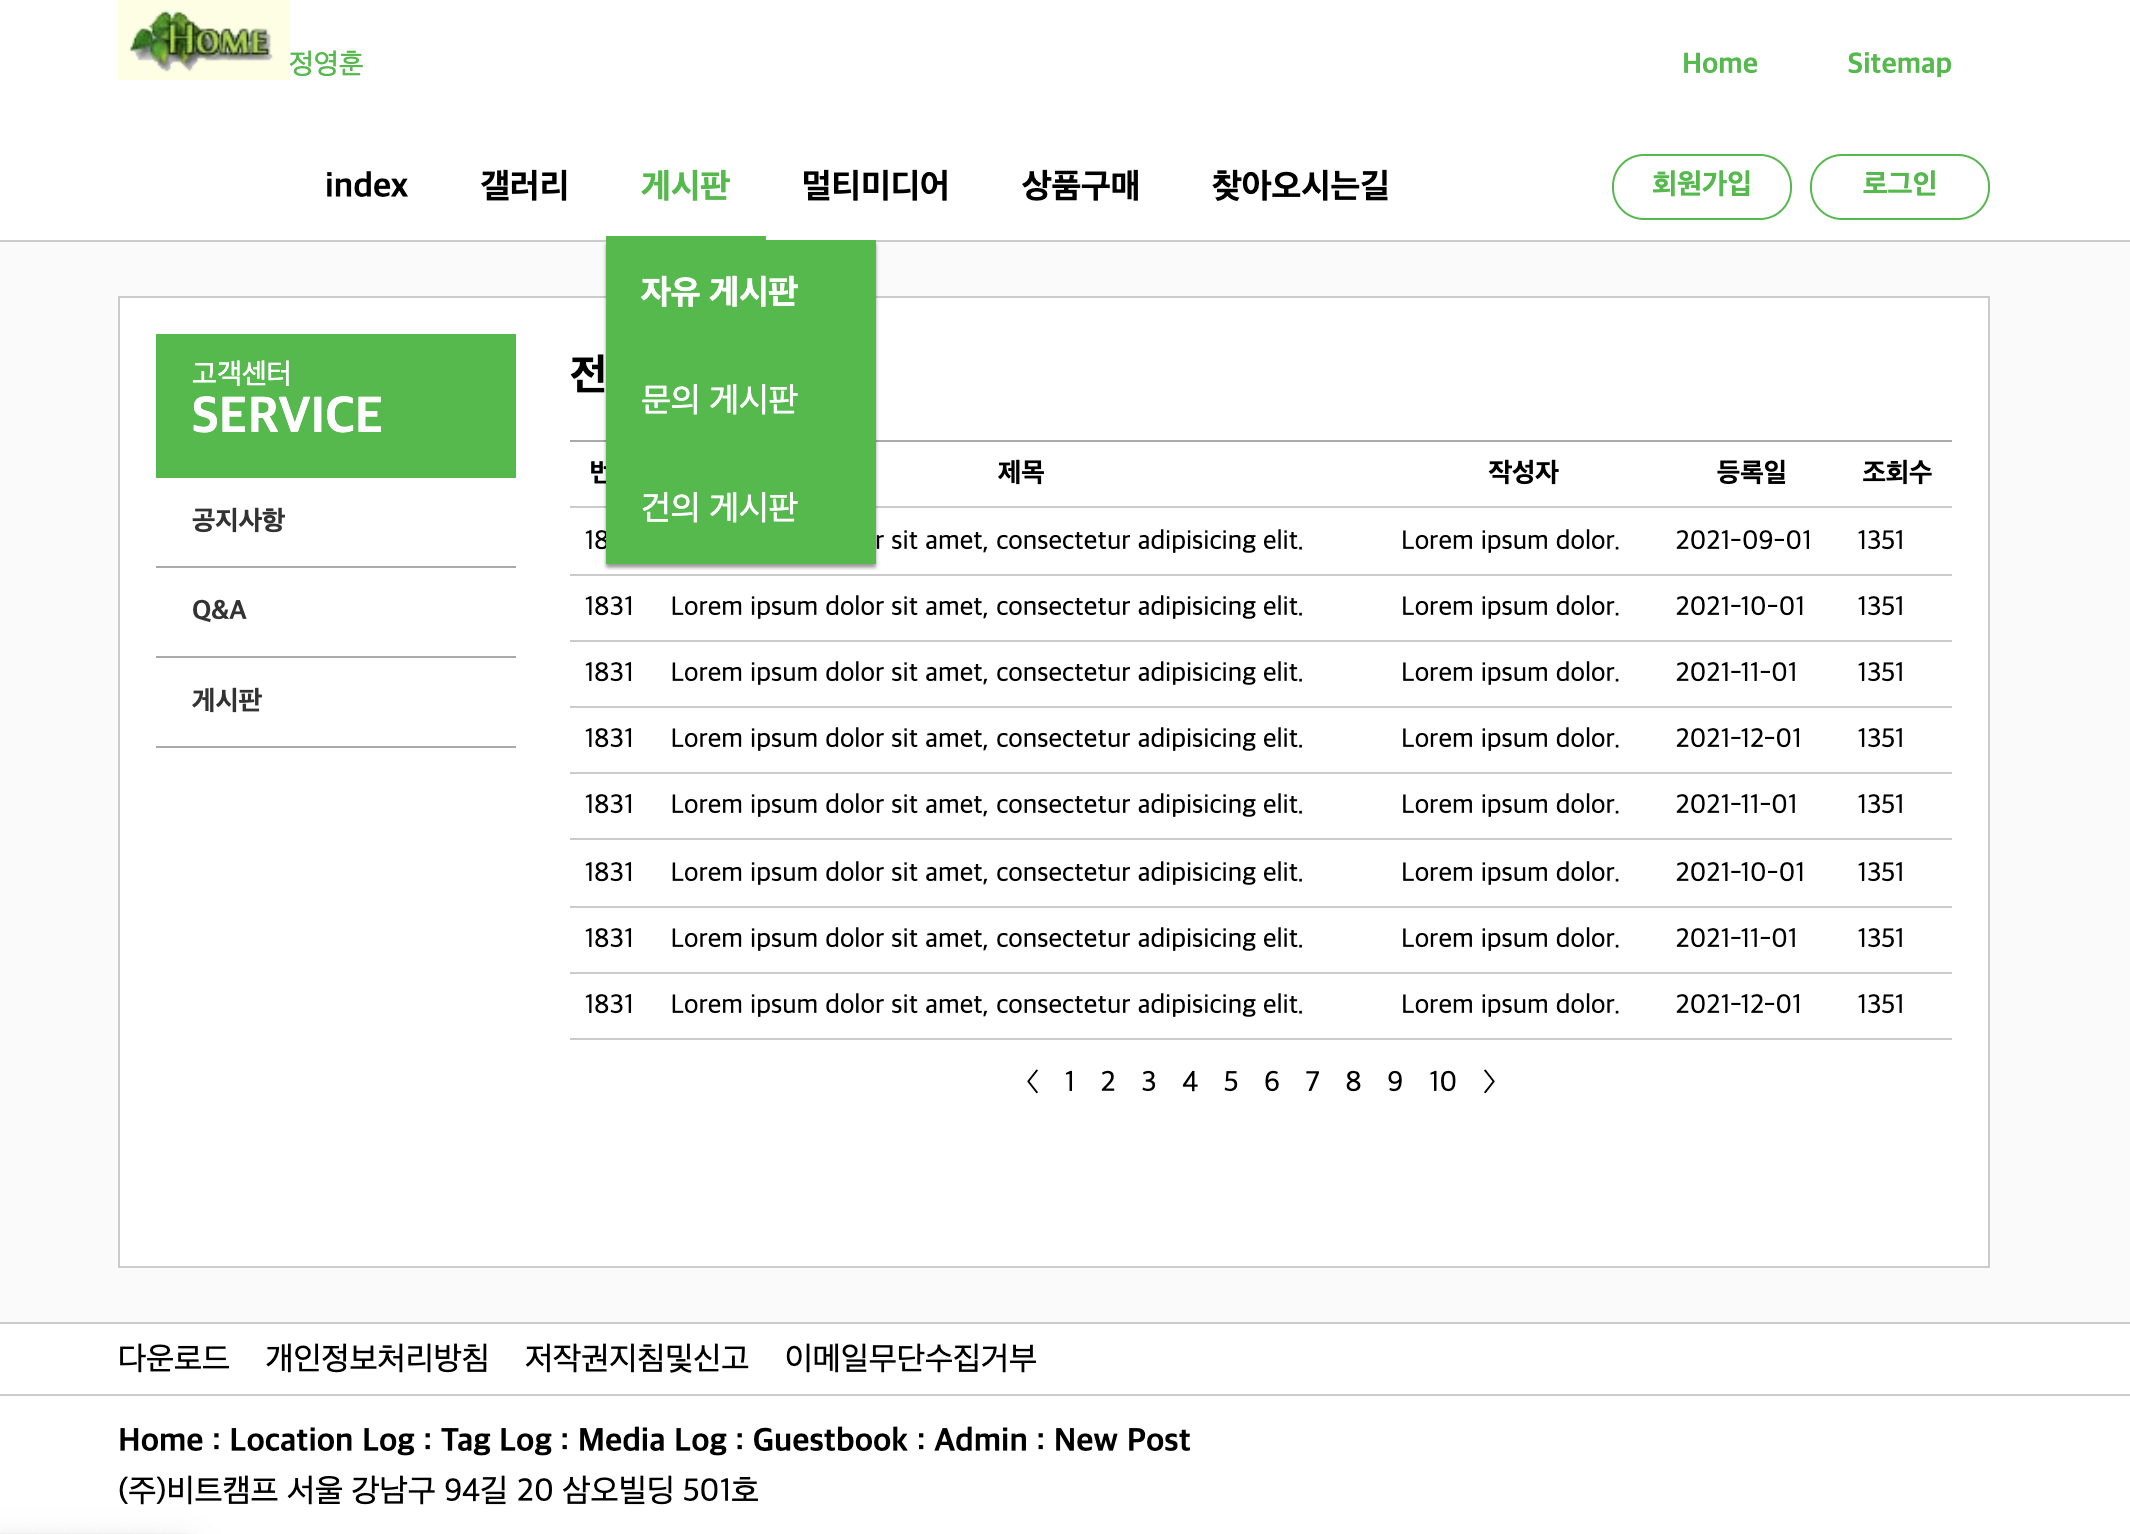Viewport: 2130px width, 1534px height.
Task: Go to previous pagination arrow
Action: point(1033,1081)
